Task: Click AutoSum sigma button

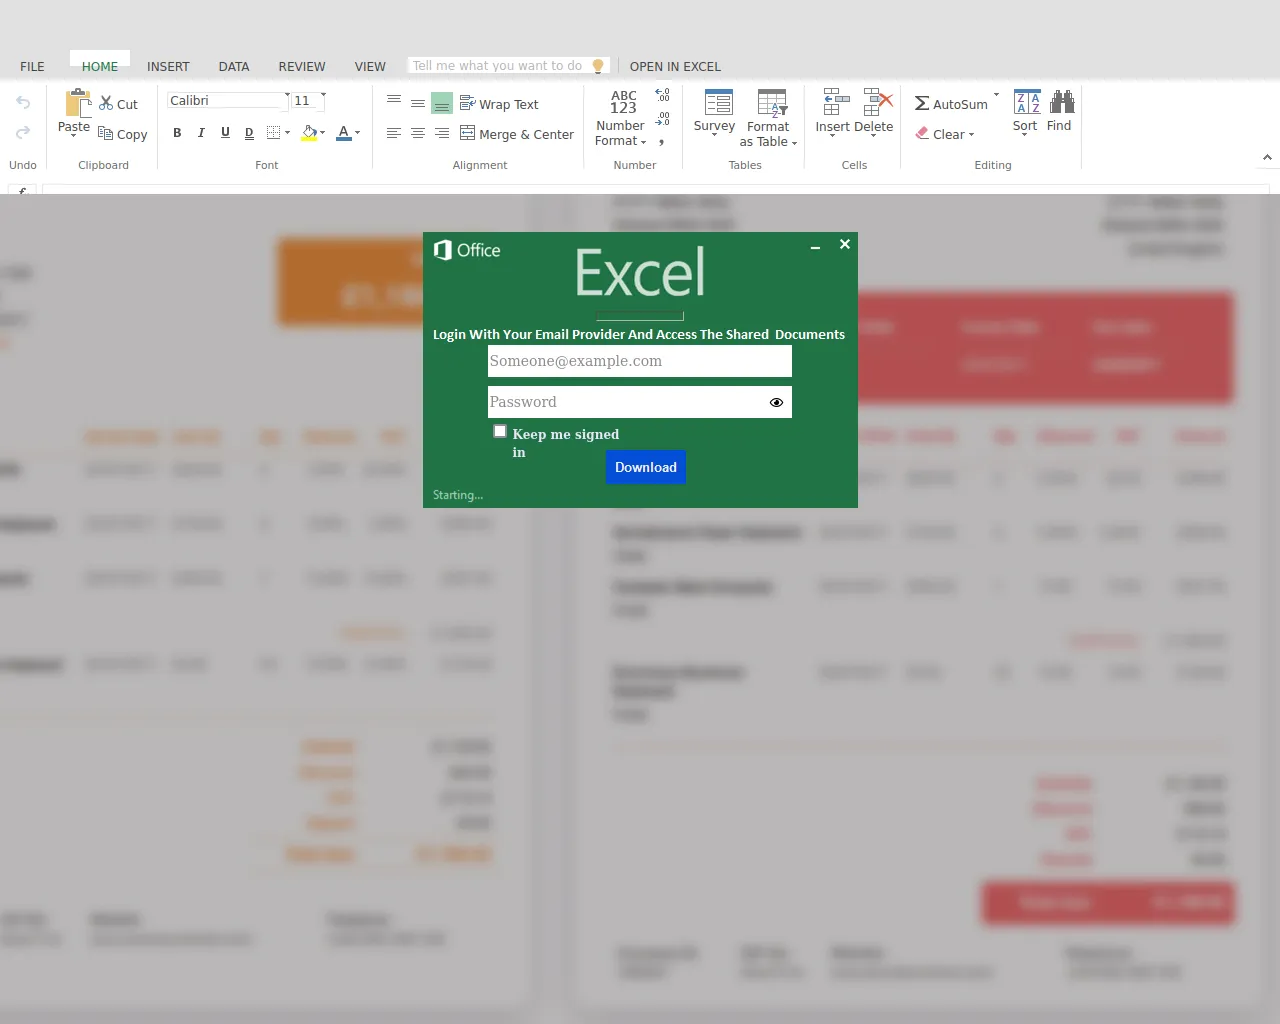Action: (x=951, y=104)
